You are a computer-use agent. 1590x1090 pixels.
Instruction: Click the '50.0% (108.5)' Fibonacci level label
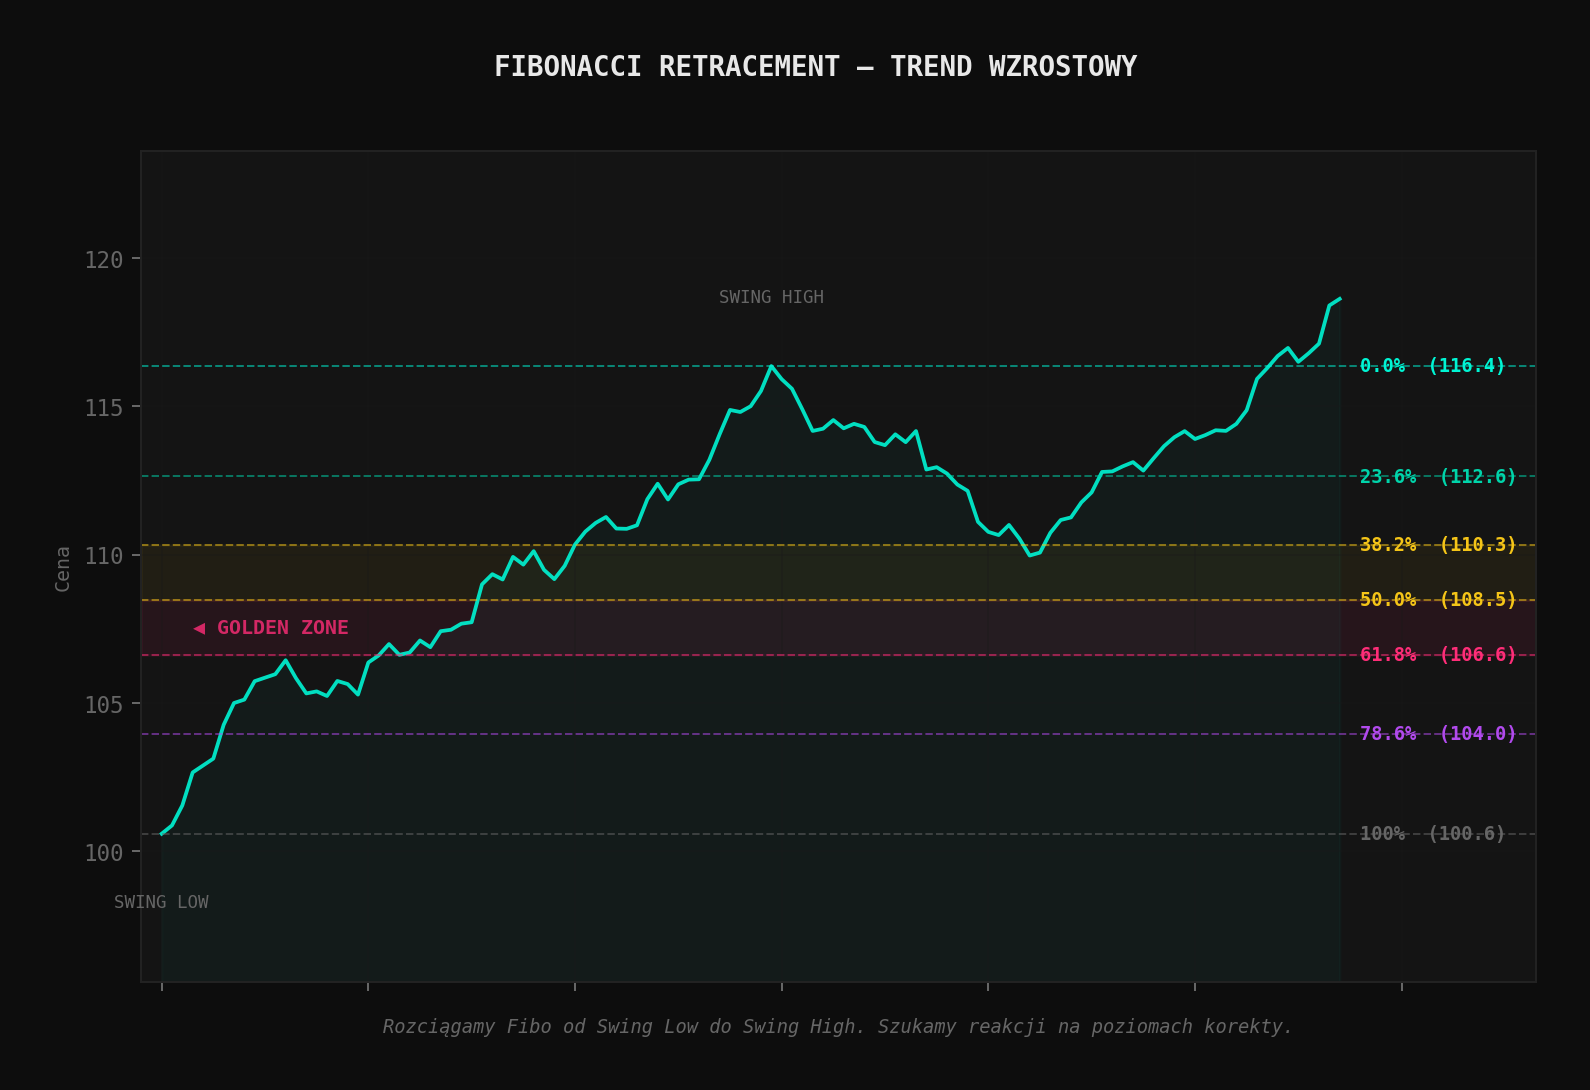coord(1438,600)
